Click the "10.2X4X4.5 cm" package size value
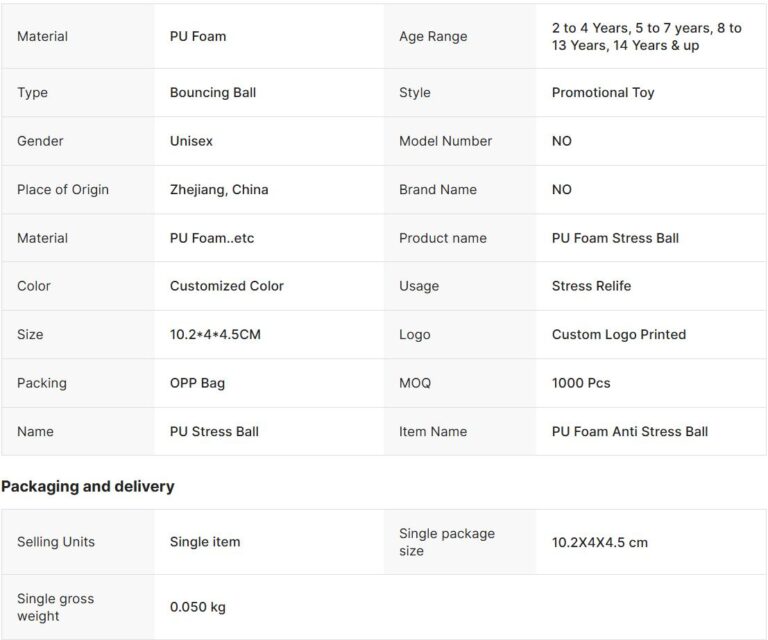The image size is (768, 640). [x=600, y=542]
